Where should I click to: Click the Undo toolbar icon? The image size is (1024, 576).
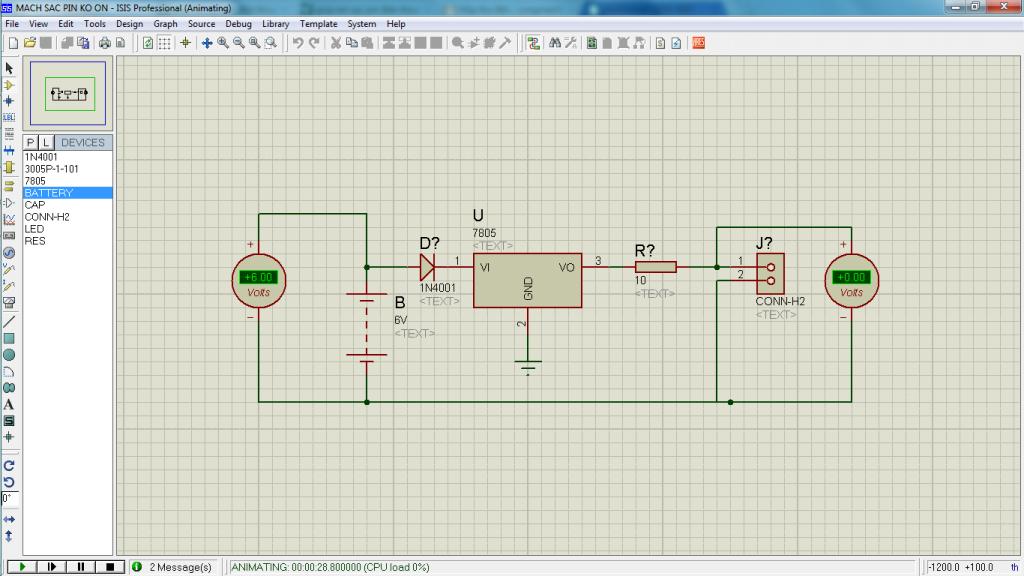(297, 43)
